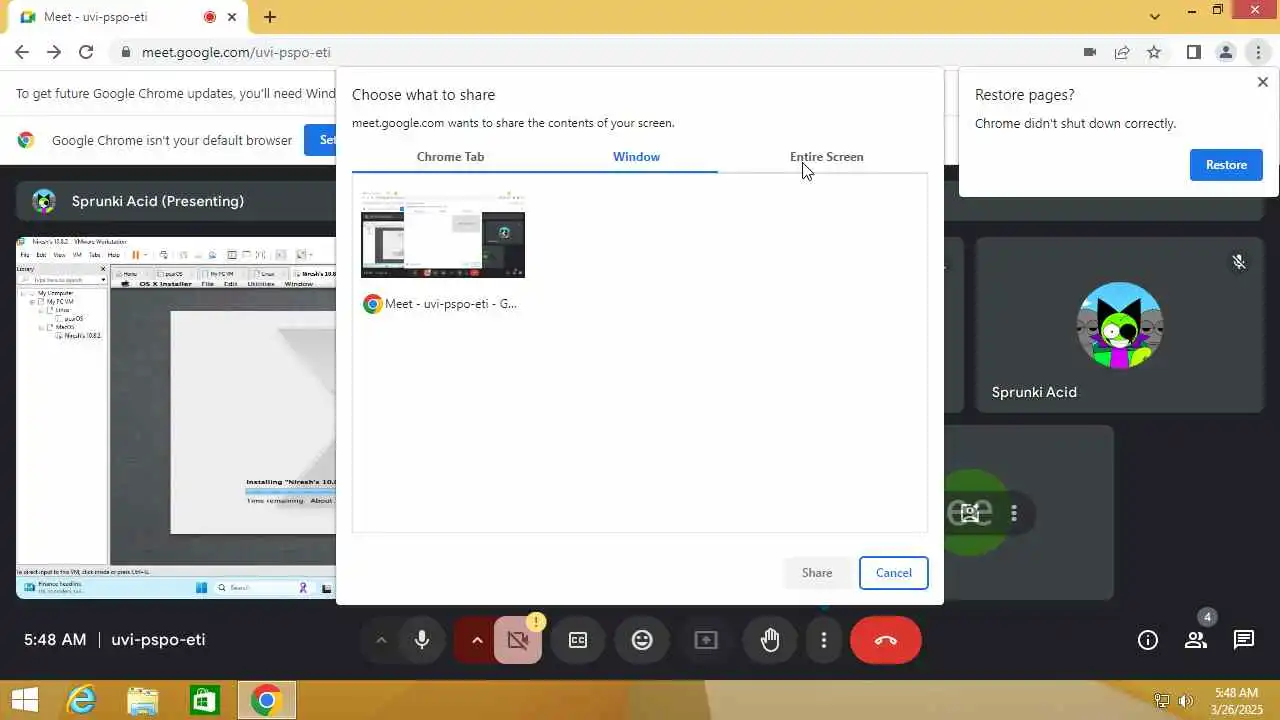The width and height of the screenshot is (1280, 720).
Task: Leave the call with red hang-up button
Action: pyautogui.click(x=886, y=640)
